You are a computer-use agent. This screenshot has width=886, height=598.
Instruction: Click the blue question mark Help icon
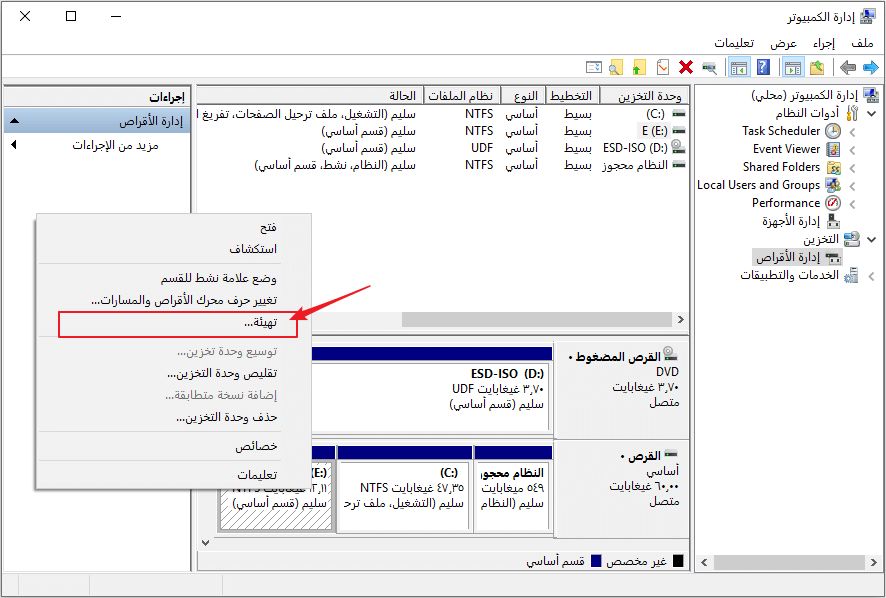point(763,68)
